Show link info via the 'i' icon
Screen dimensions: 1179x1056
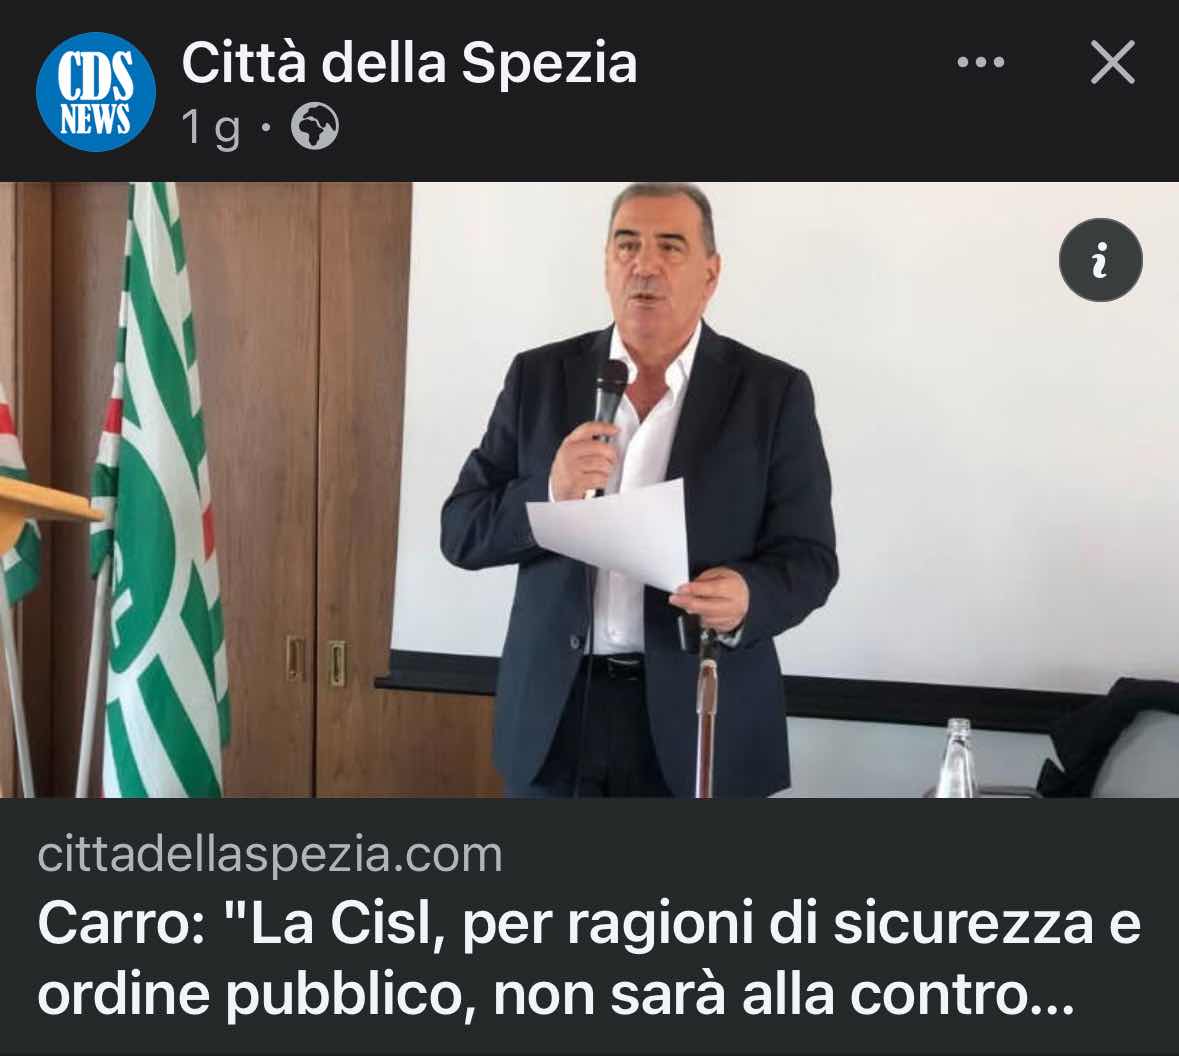(1101, 259)
